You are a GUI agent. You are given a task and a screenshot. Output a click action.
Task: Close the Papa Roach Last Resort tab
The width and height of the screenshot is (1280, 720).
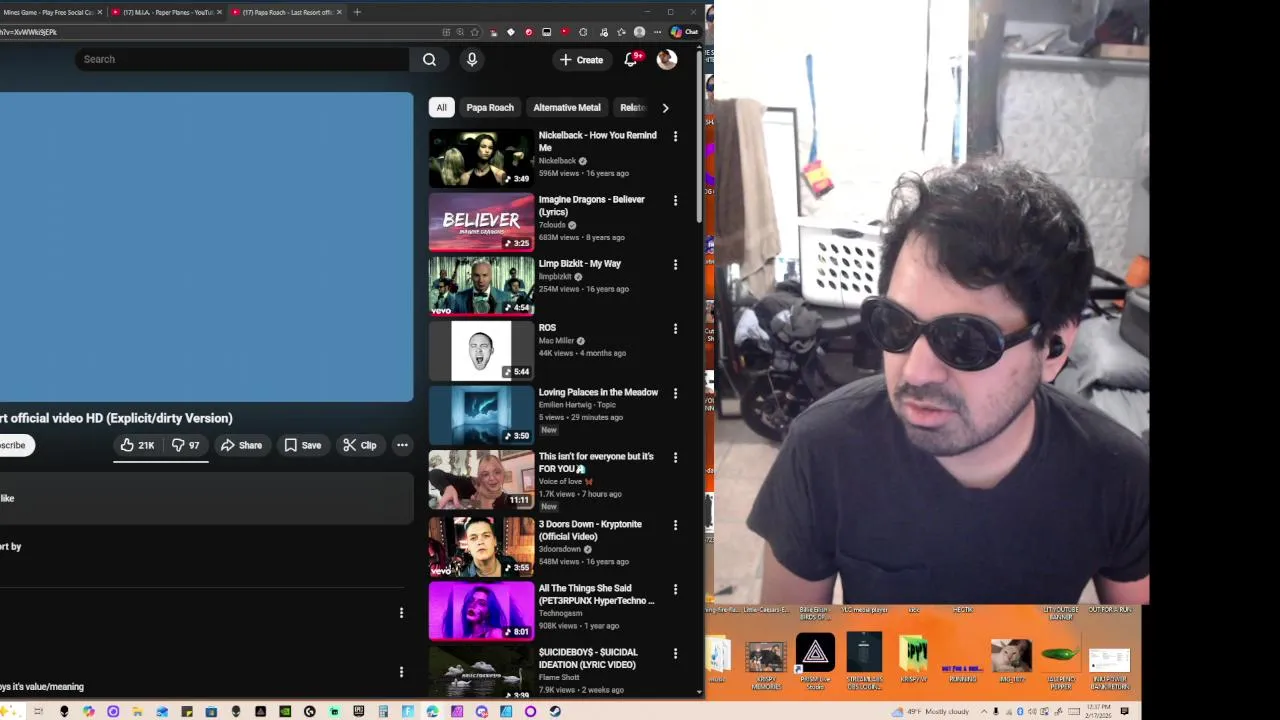tap(339, 12)
